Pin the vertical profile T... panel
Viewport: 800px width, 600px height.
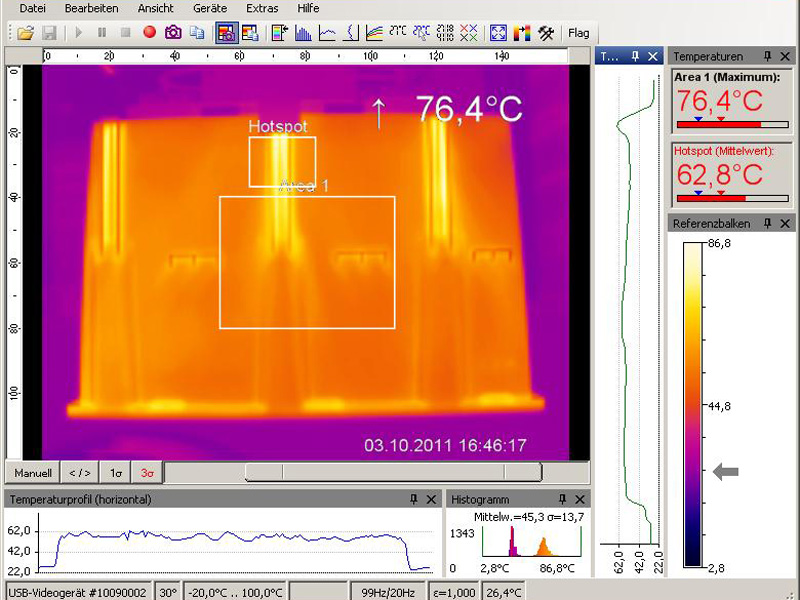pyautogui.click(x=635, y=56)
